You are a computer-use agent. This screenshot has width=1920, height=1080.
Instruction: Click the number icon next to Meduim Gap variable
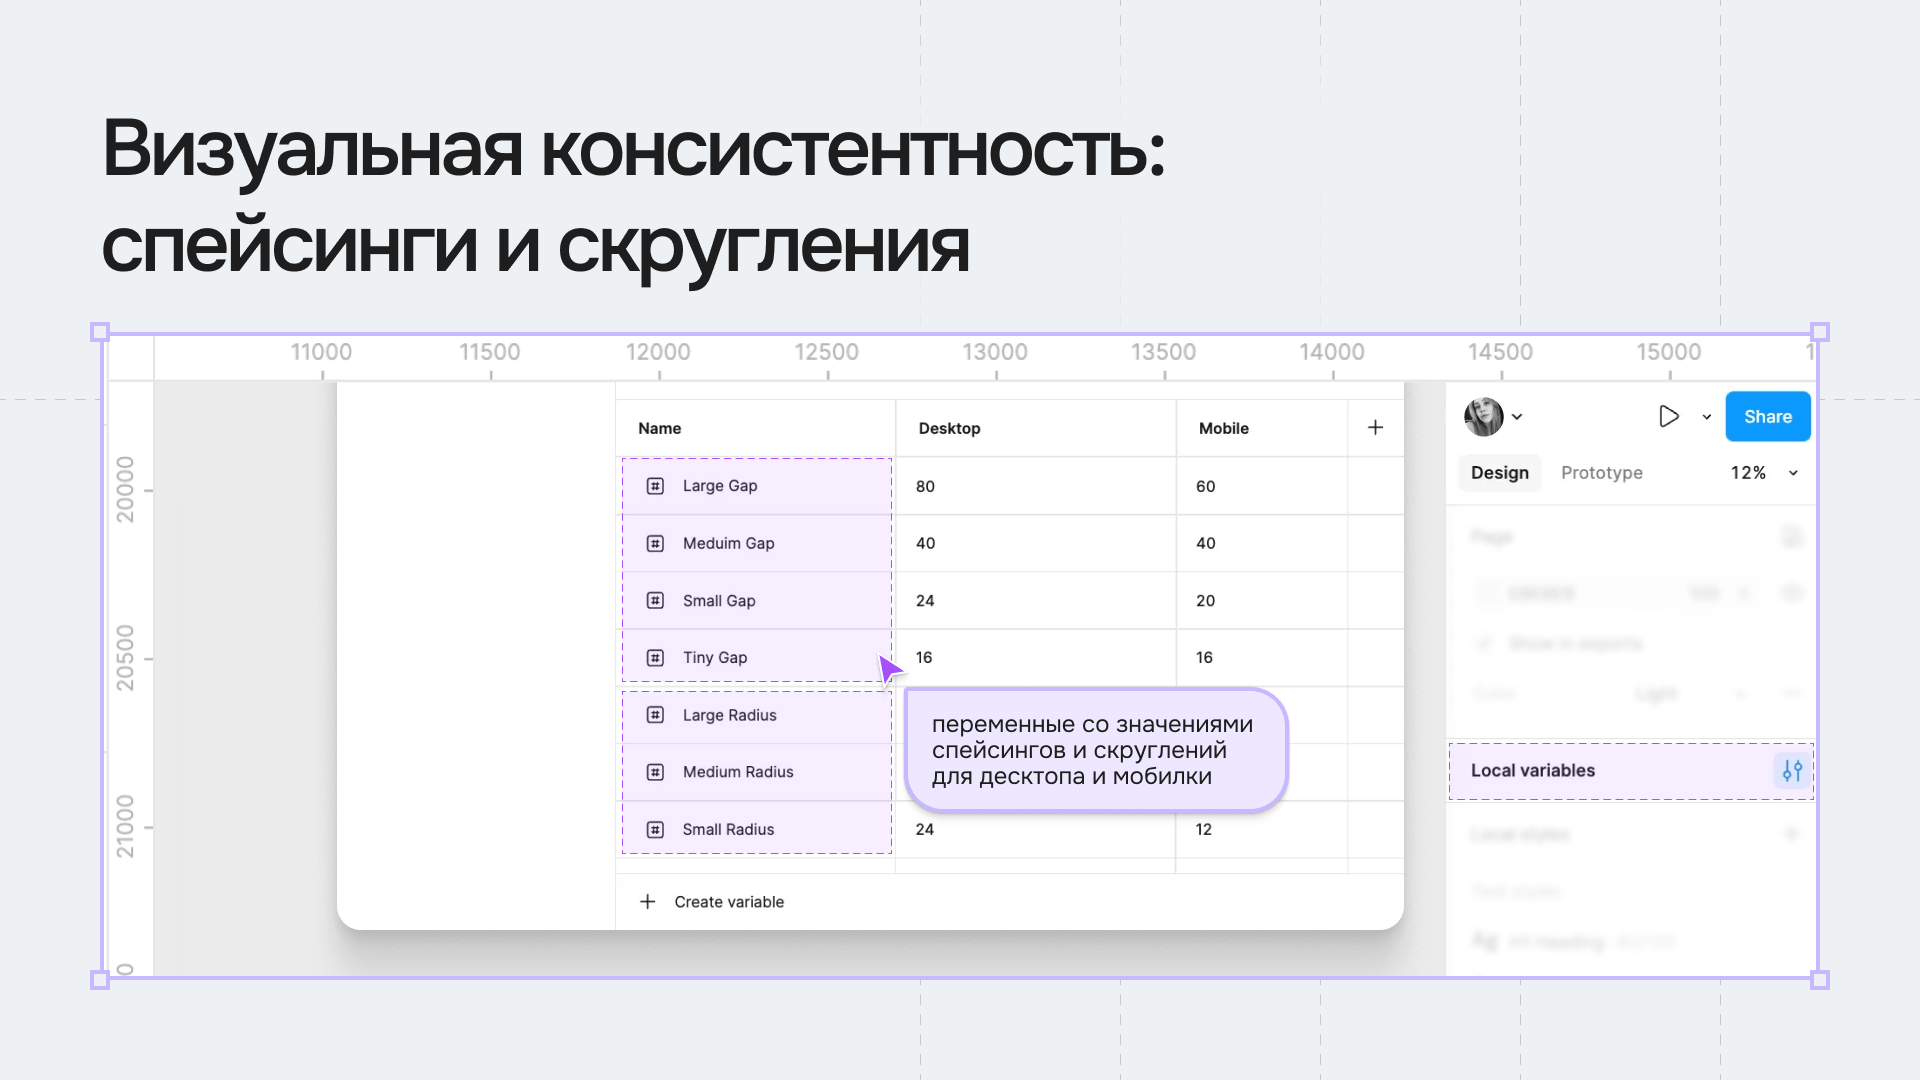click(655, 543)
